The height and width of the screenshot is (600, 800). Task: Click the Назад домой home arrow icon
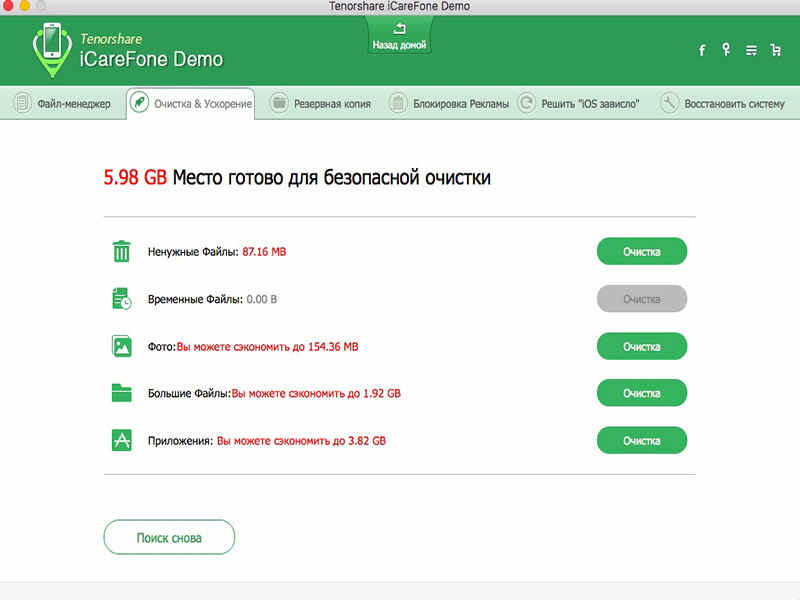click(x=399, y=29)
